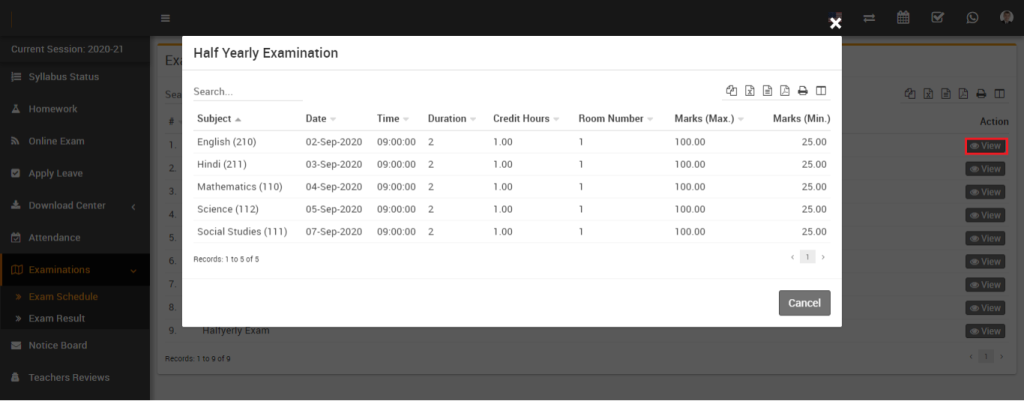Viewport: 1024px width, 401px height.
Task: Close the modal with the X icon
Action: (836, 22)
